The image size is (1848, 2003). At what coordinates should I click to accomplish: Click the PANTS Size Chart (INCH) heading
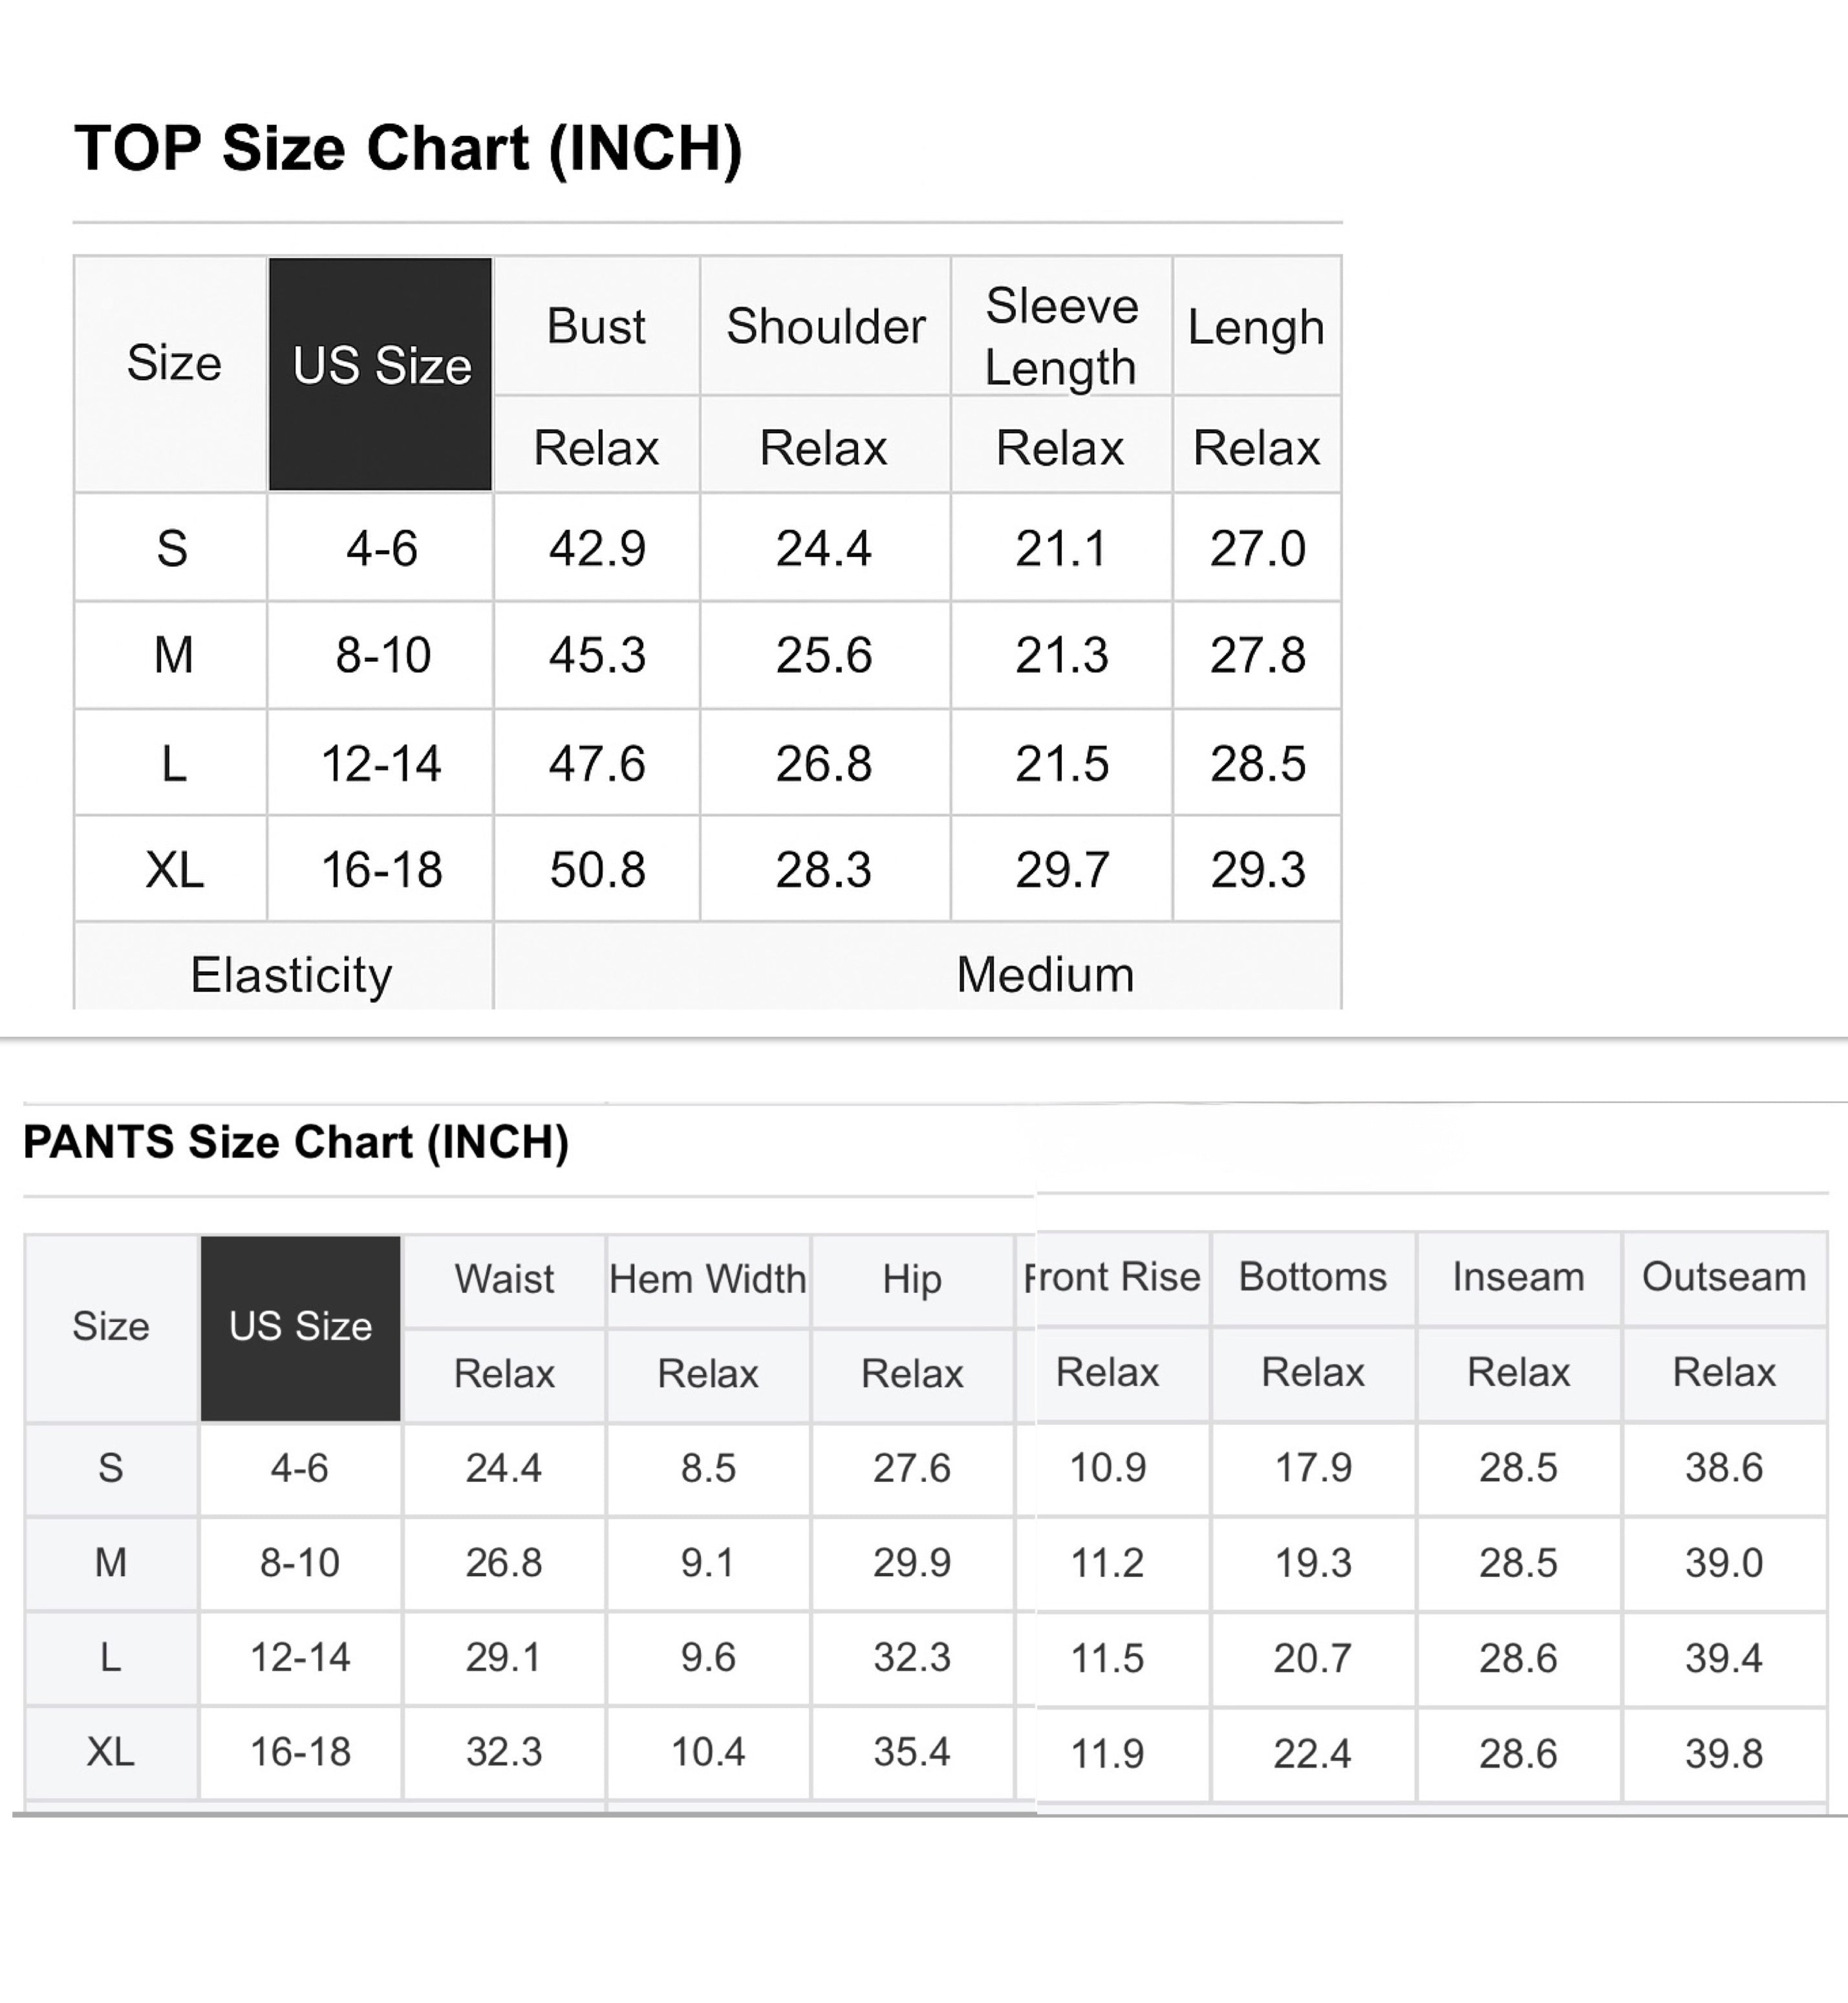296,1142
